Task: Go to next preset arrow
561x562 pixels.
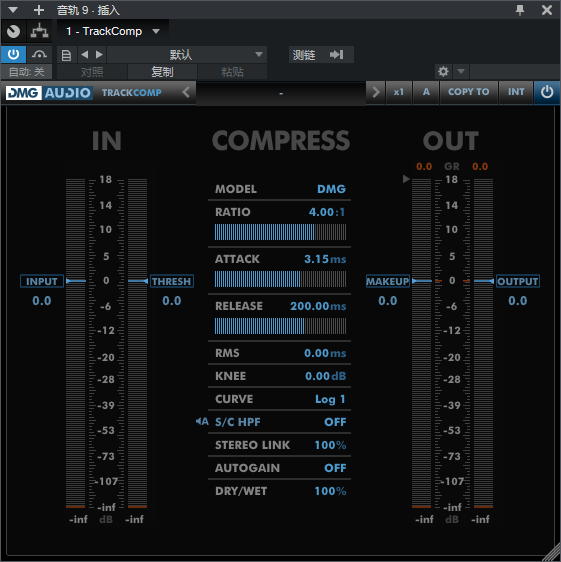Action: [99, 54]
